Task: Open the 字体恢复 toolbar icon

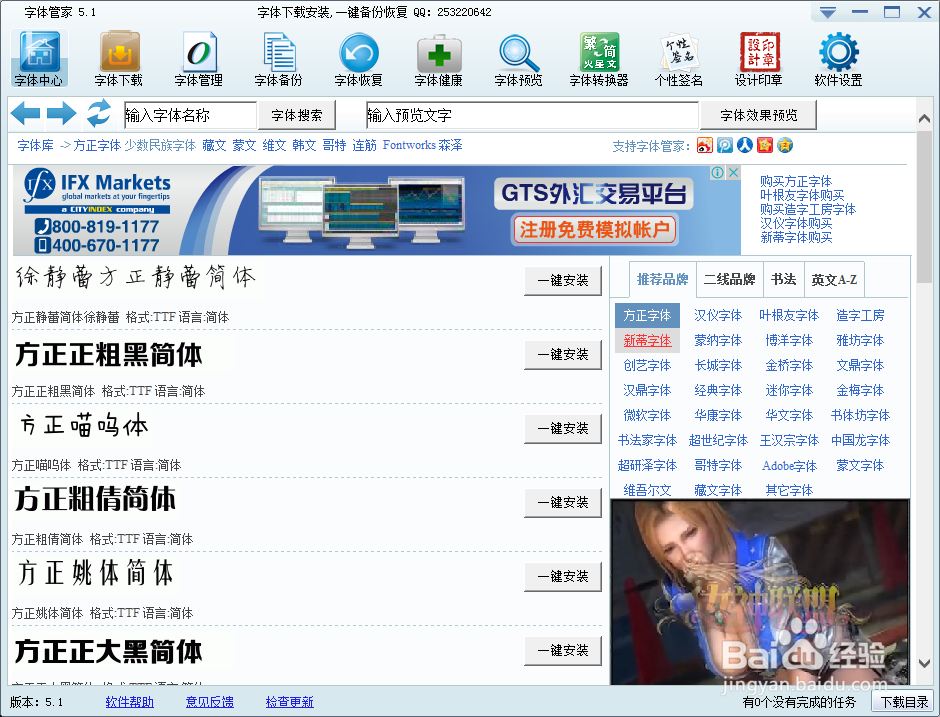Action: click(x=358, y=59)
